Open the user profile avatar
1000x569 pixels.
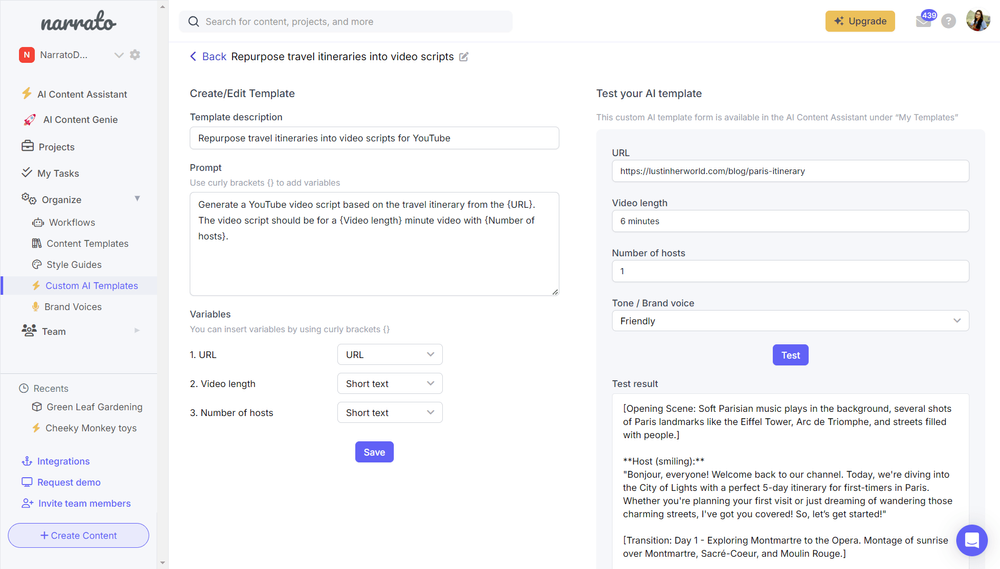(x=978, y=20)
